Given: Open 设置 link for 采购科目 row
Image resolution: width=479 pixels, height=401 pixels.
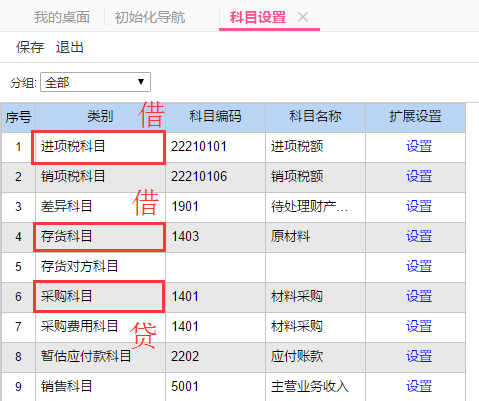Looking at the screenshot, I should 419,297.
